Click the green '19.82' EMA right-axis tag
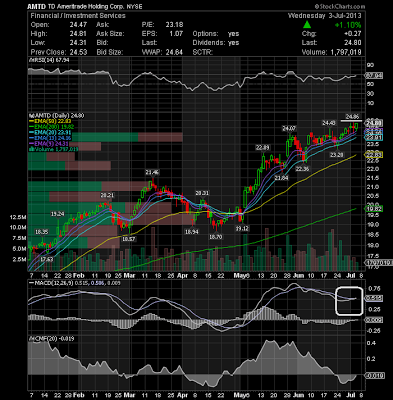This screenshot has height=400, width=393. [x=374, y=209]
